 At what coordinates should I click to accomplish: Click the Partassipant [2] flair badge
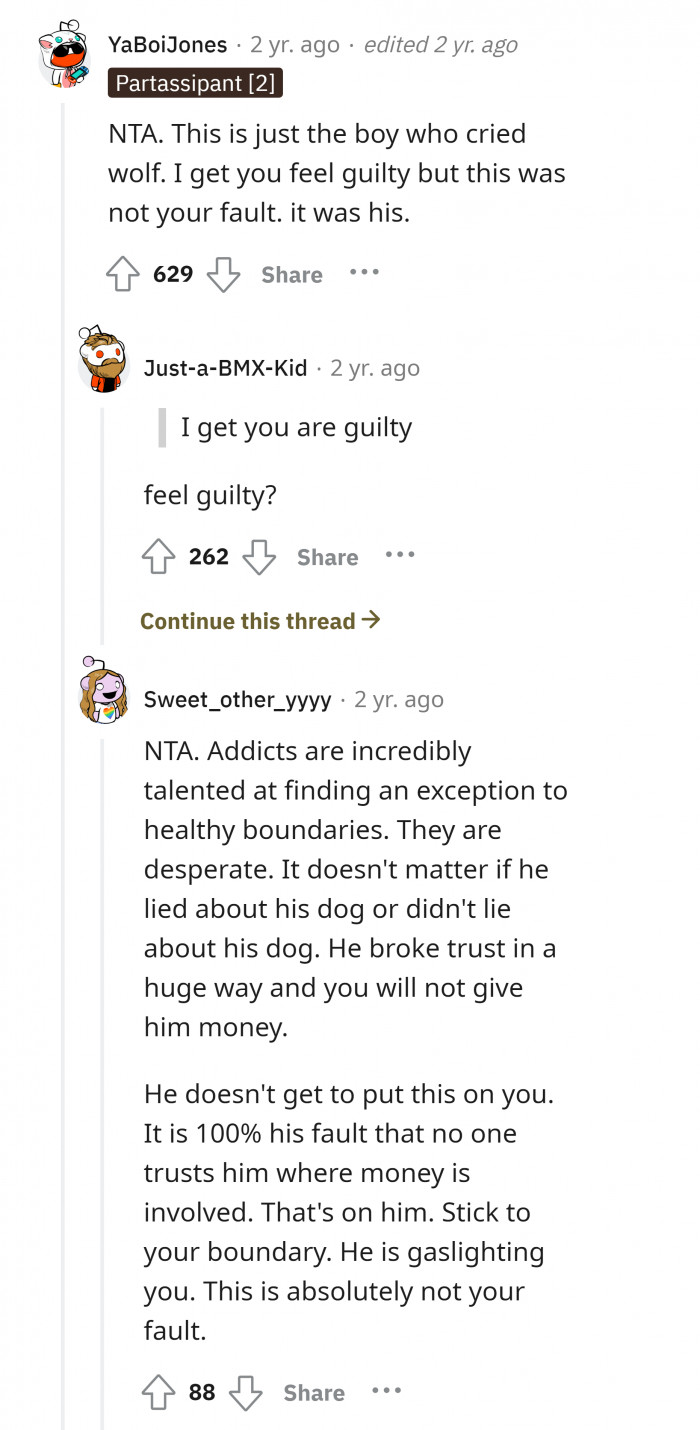click(x=195, y=84)
